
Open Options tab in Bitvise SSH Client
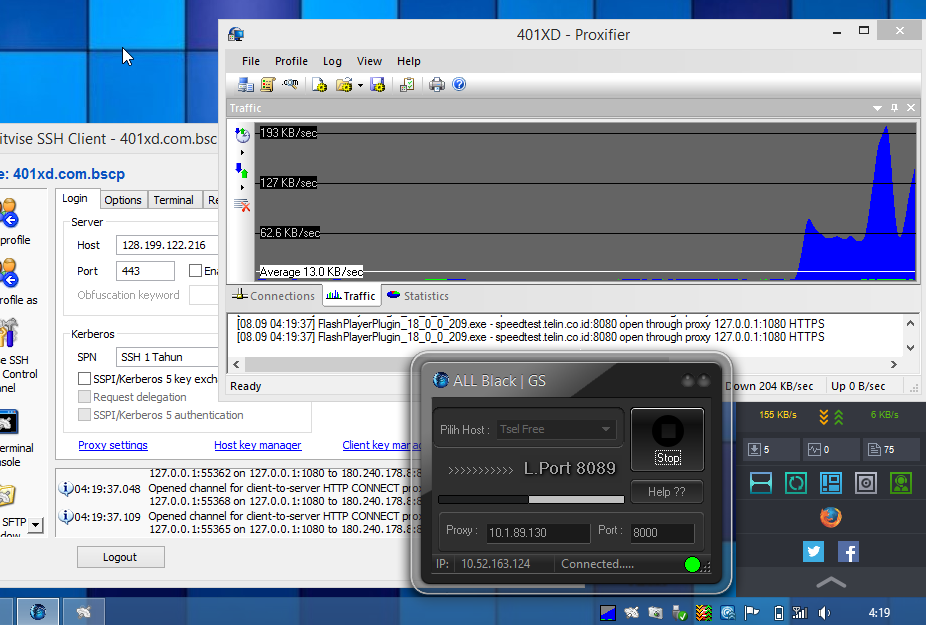pyautogui.click(x=123, y=200)
